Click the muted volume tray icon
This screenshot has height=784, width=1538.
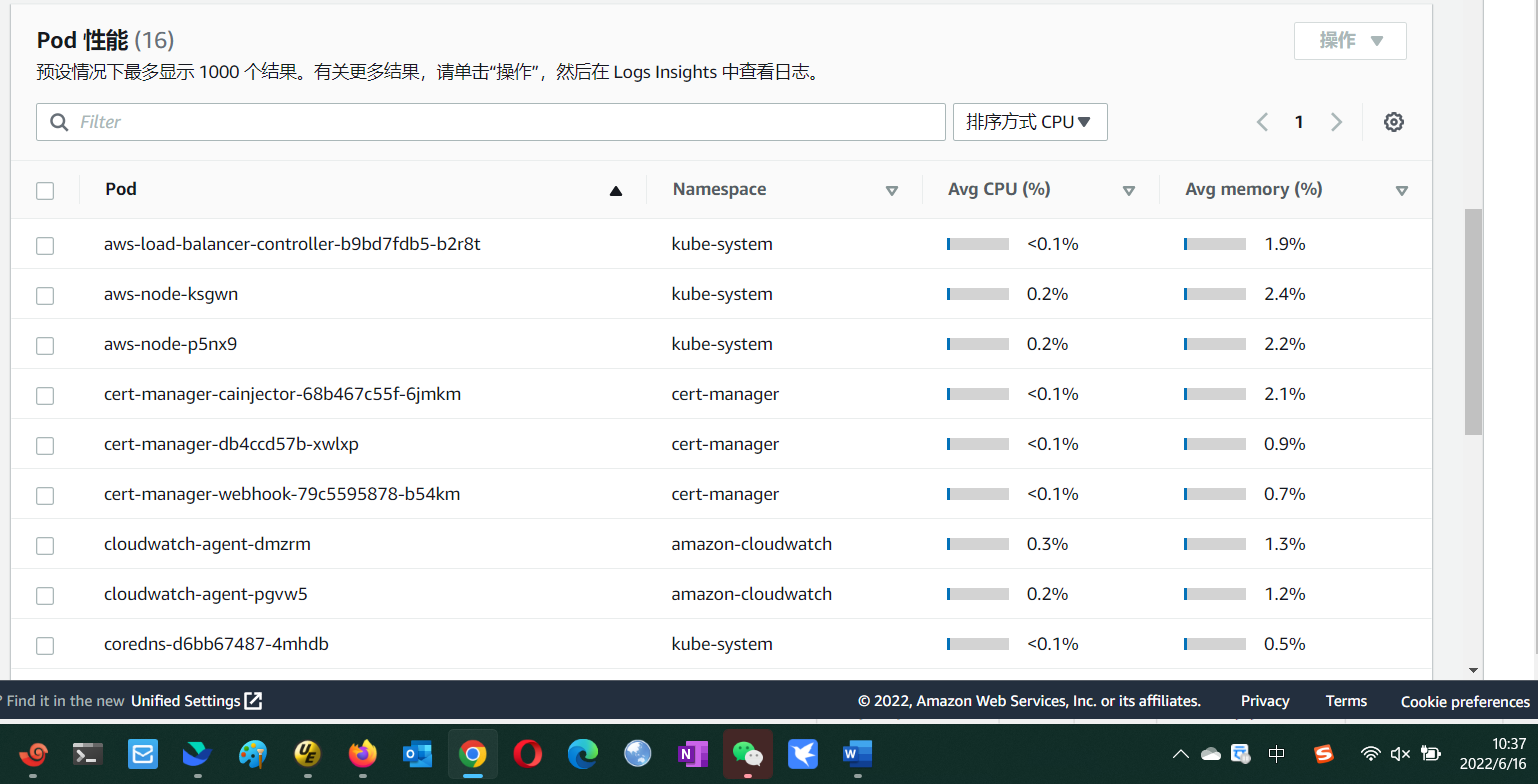point(1400,754)
